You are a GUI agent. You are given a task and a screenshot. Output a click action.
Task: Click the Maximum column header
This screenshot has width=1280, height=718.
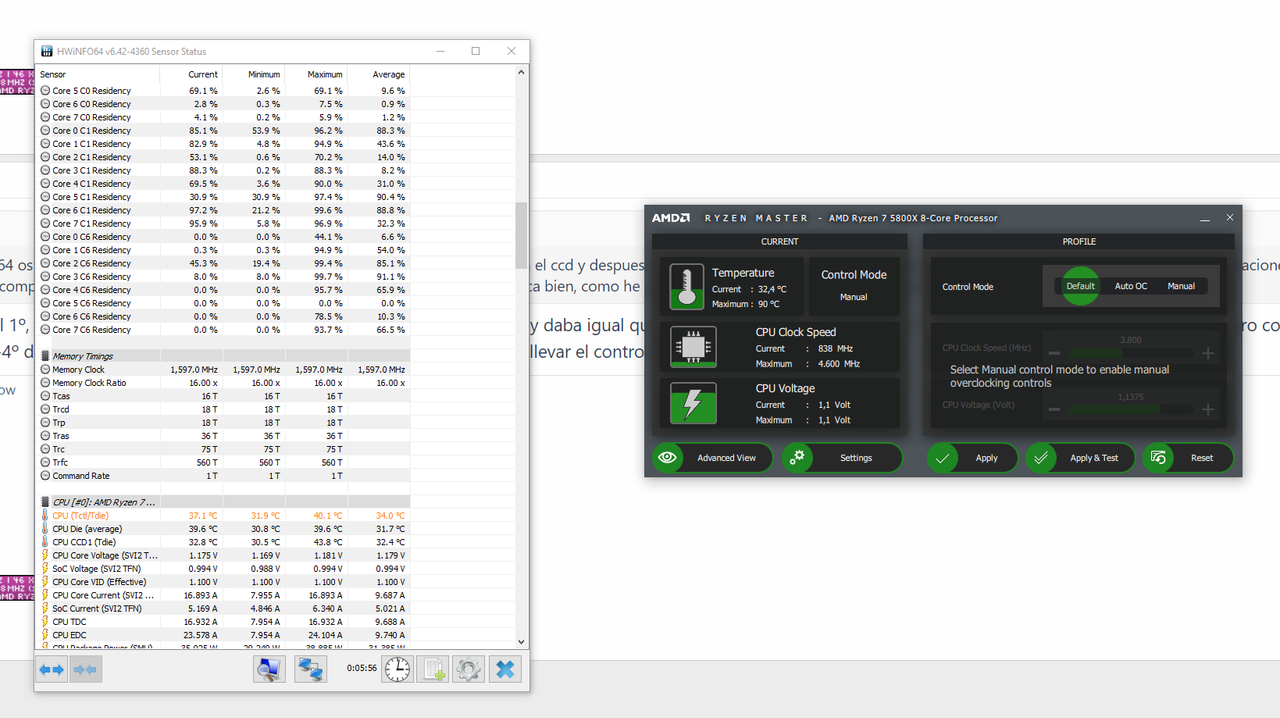coord(316,74)
